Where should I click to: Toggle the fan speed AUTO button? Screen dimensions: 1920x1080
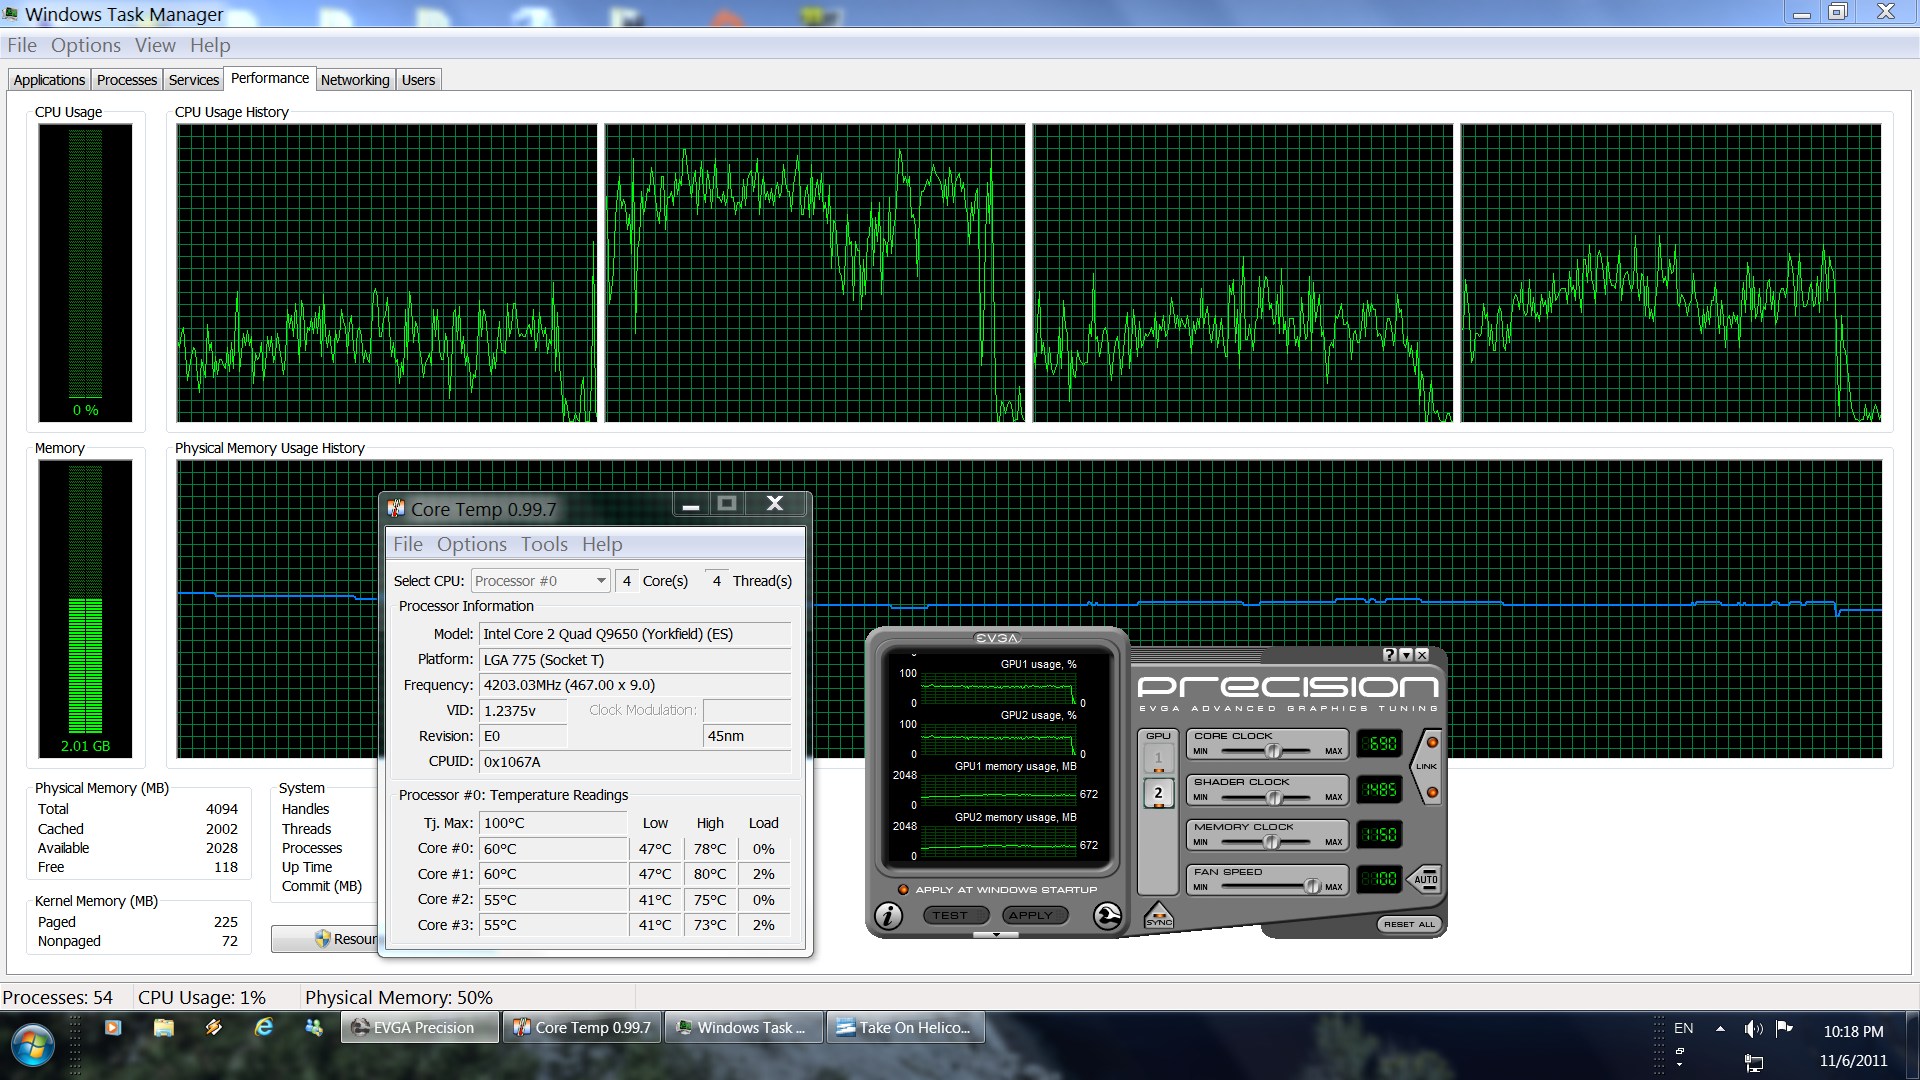click(1425, 879)
